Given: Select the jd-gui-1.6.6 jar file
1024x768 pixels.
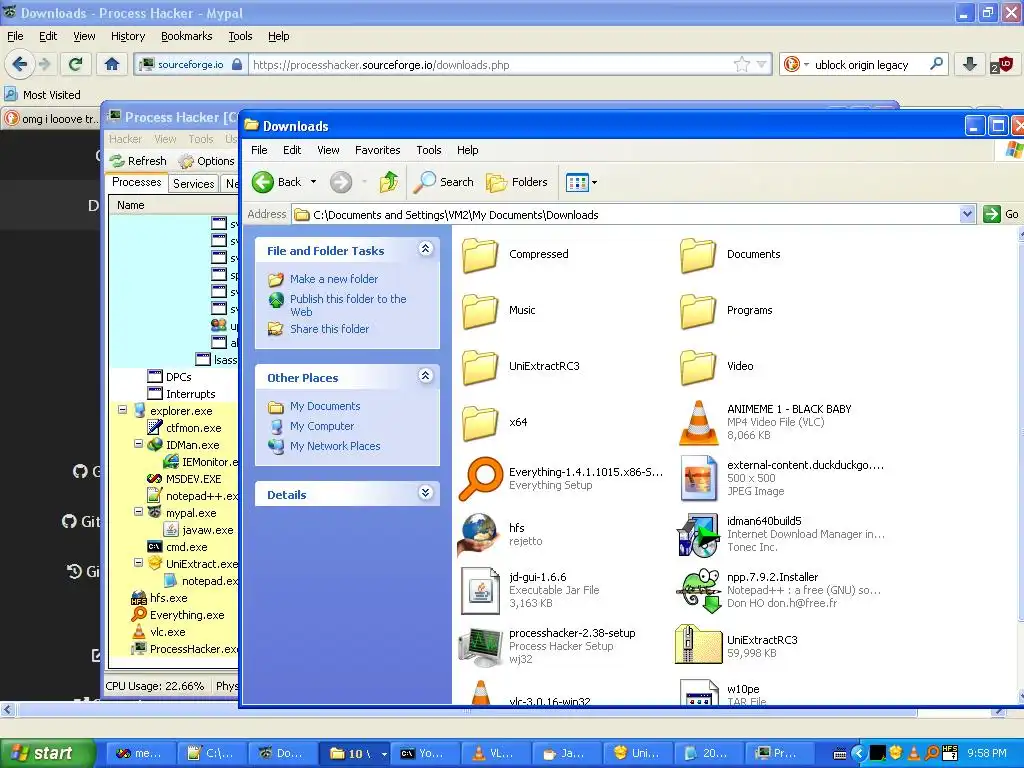Looking at the screenshot, I should 530,590.
